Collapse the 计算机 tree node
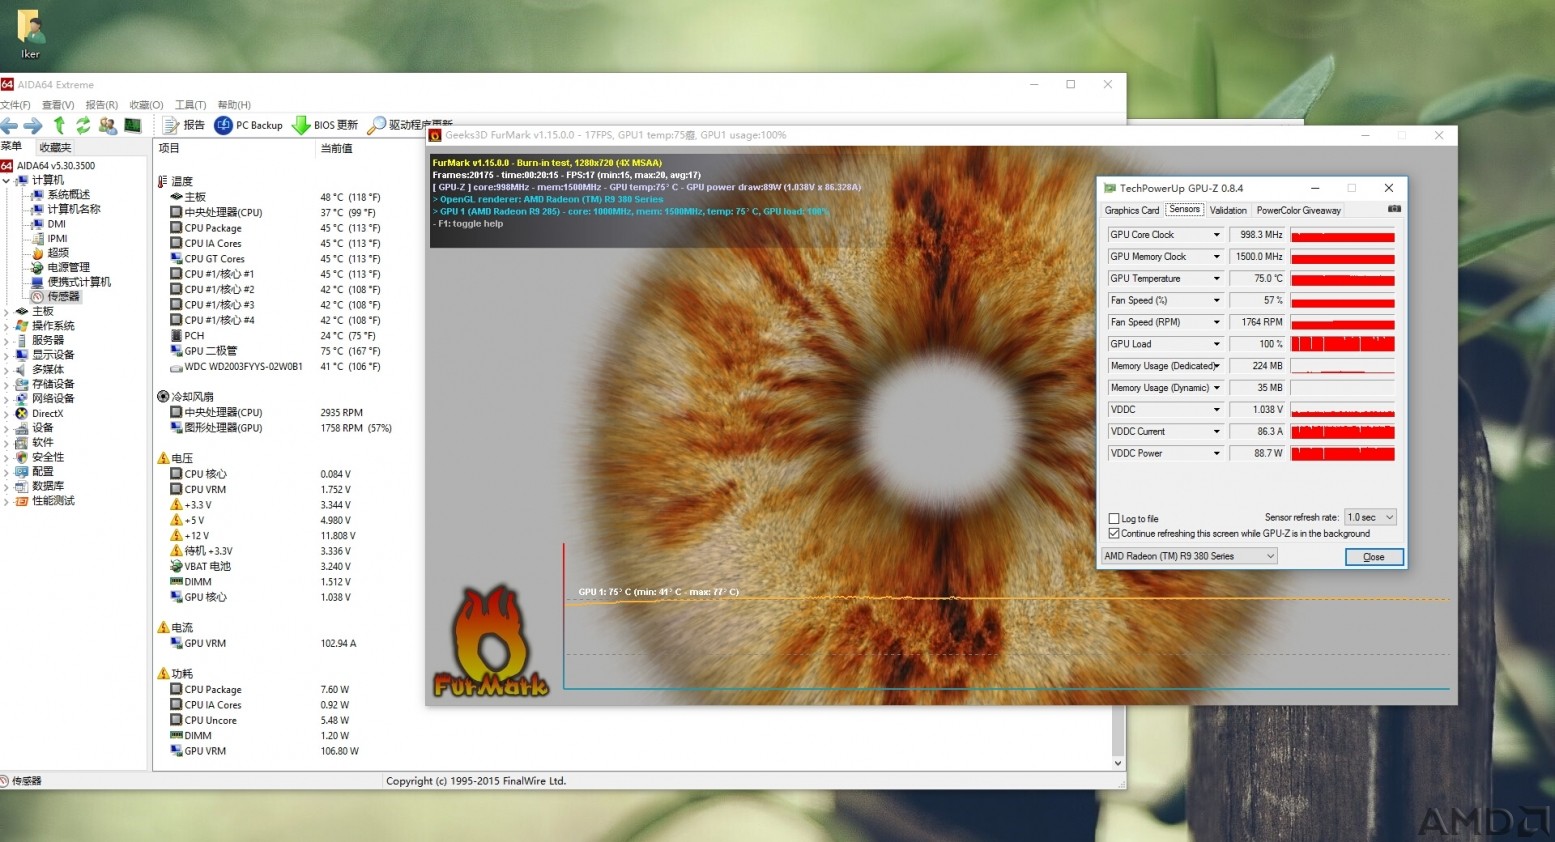This screenshot has height=842, width=1555. coord(6,180)
